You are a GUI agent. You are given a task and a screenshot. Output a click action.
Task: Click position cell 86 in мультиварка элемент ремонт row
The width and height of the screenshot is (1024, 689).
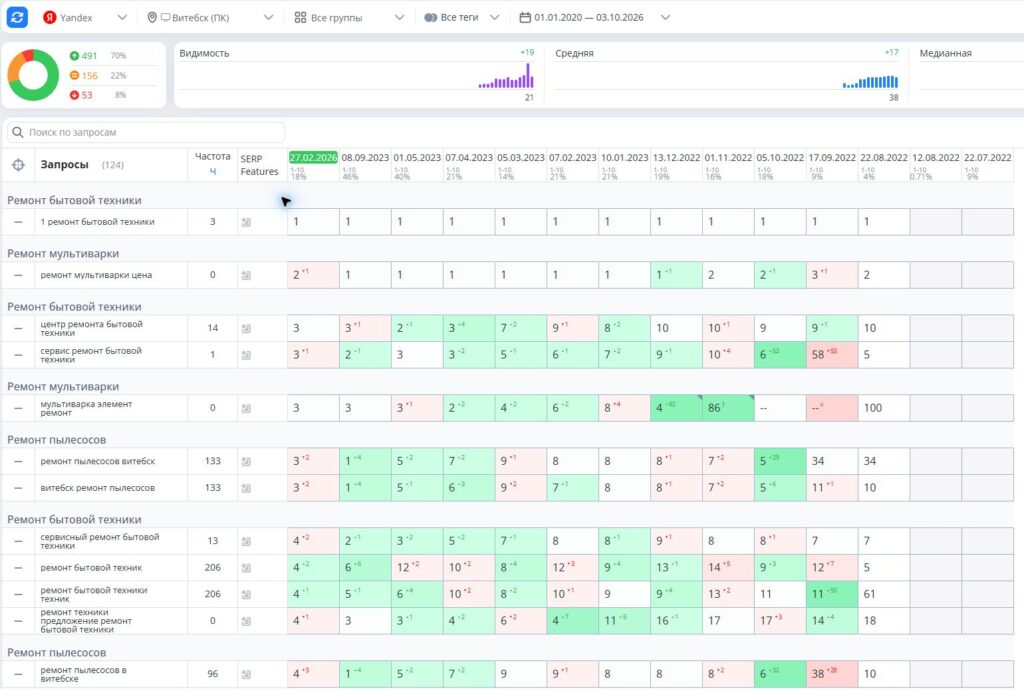[x=728, y=408]
